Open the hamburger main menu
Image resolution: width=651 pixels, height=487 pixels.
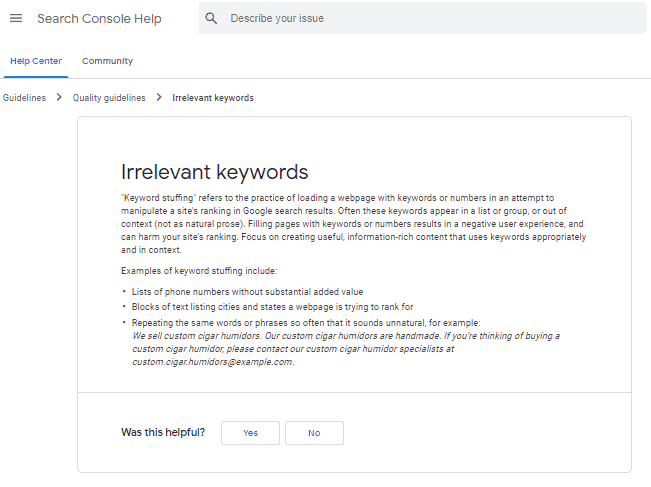(16, 18)
